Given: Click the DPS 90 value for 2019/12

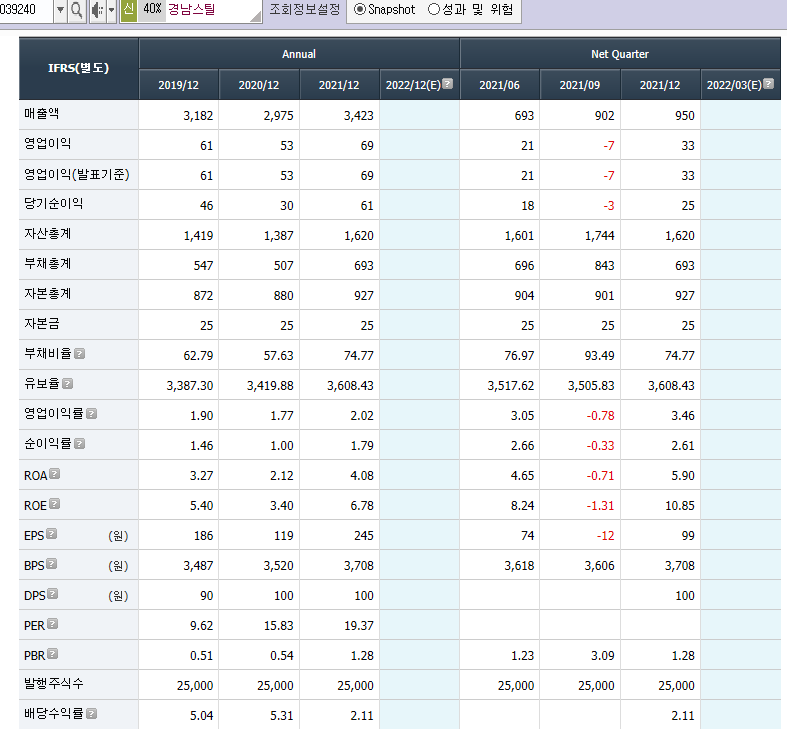Looking at the screenshot, I should [x=206, y=596].
